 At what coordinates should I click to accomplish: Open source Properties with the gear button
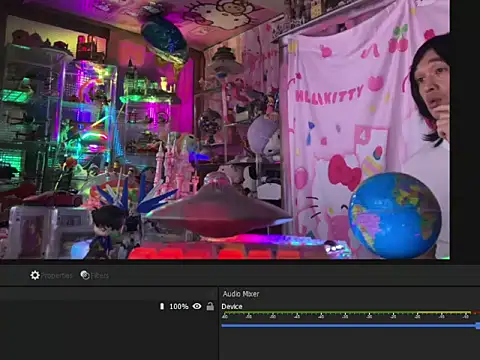pos(51,275)
